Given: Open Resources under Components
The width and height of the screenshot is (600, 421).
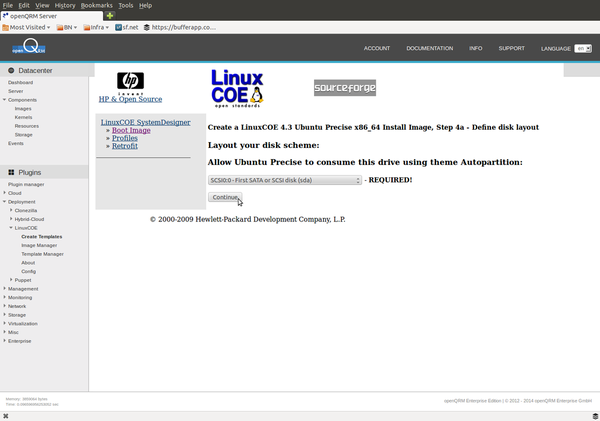Looking at the screenshot, I should pos(27,126).
